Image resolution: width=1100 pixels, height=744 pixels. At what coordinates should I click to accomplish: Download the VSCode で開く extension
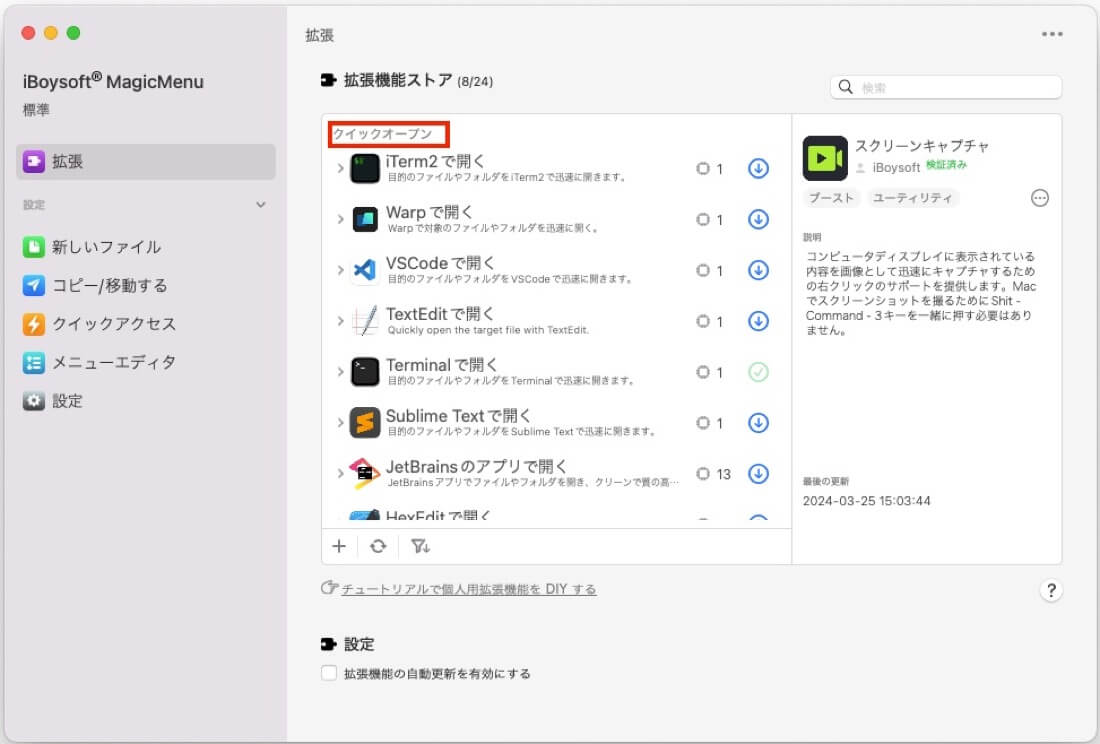tap(758, 270)
